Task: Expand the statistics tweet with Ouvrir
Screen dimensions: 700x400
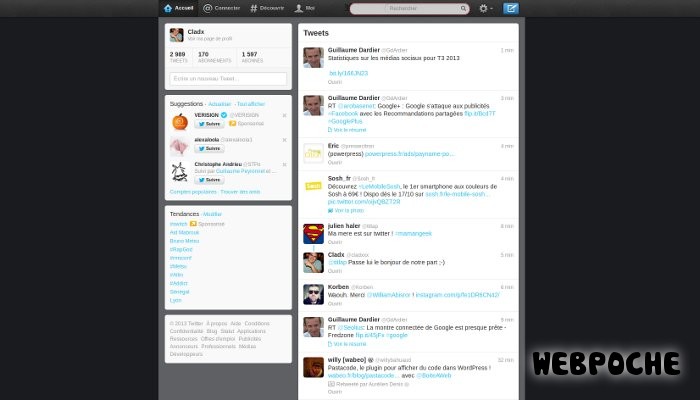Action: pyautogui.click(x=335, y=82)
